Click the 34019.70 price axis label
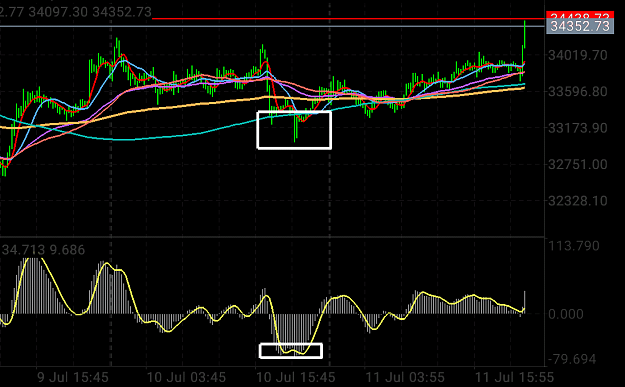Screen dimensions: 625x387 (x=578, y=55)
